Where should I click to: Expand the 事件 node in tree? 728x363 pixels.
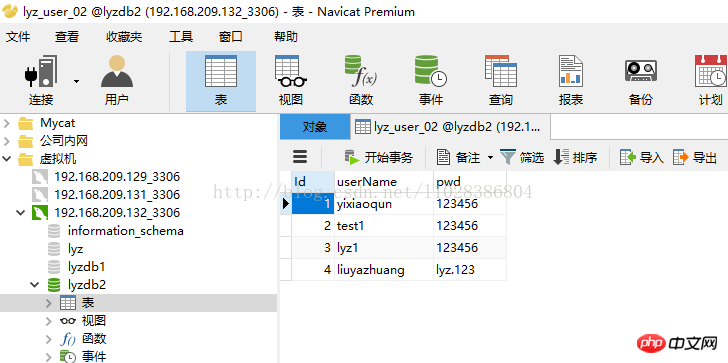point(49,357)
